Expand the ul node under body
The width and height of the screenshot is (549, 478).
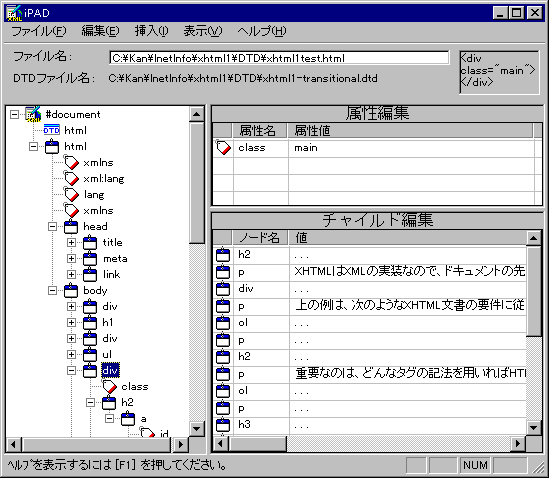pos(71,354)
